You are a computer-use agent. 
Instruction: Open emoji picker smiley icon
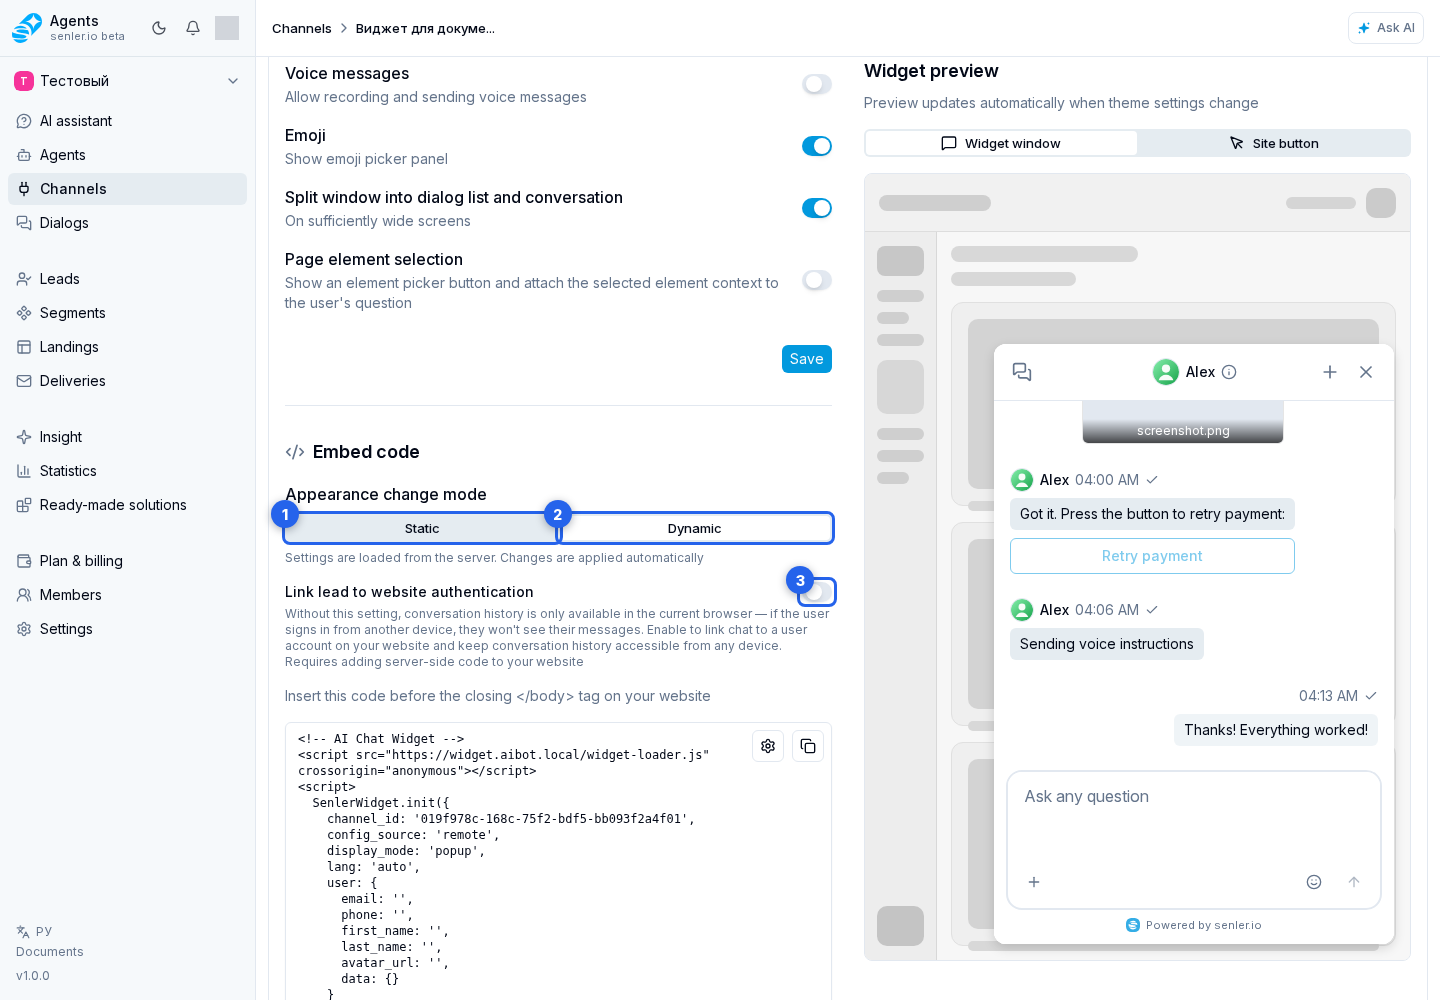pyautogui.click(x=1314, y=882)
